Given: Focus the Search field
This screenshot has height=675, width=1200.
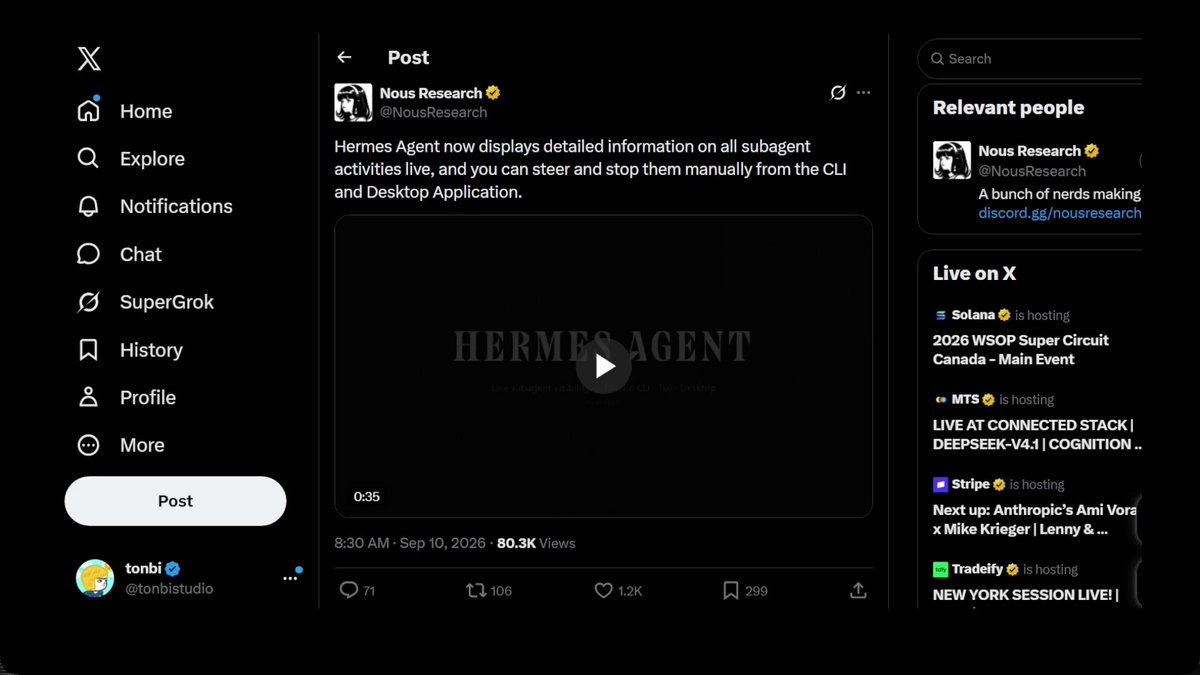Looking at the screenshot, I should (x=1030, y=59).
